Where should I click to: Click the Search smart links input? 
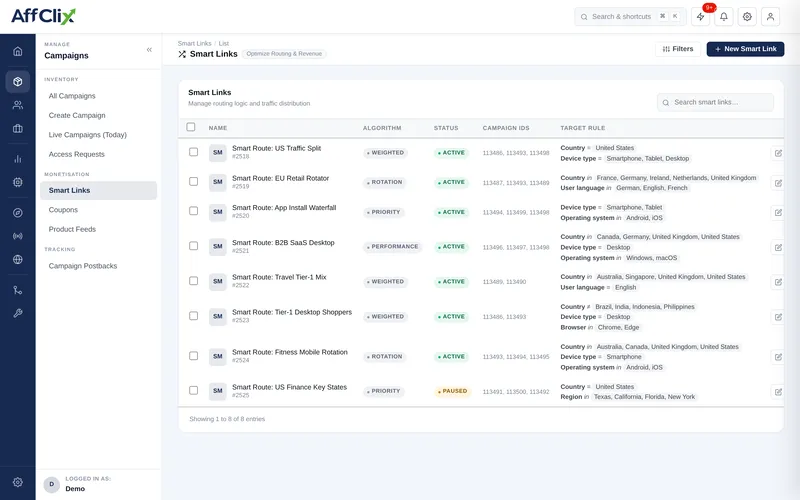point(715,103)
